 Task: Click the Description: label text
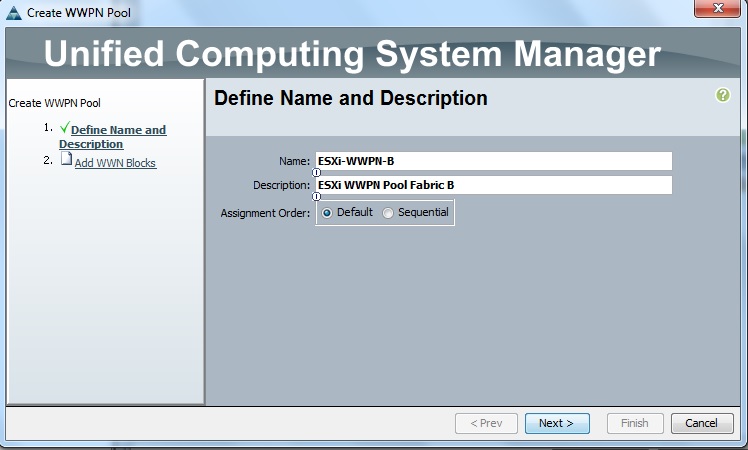tap(281, 185)
